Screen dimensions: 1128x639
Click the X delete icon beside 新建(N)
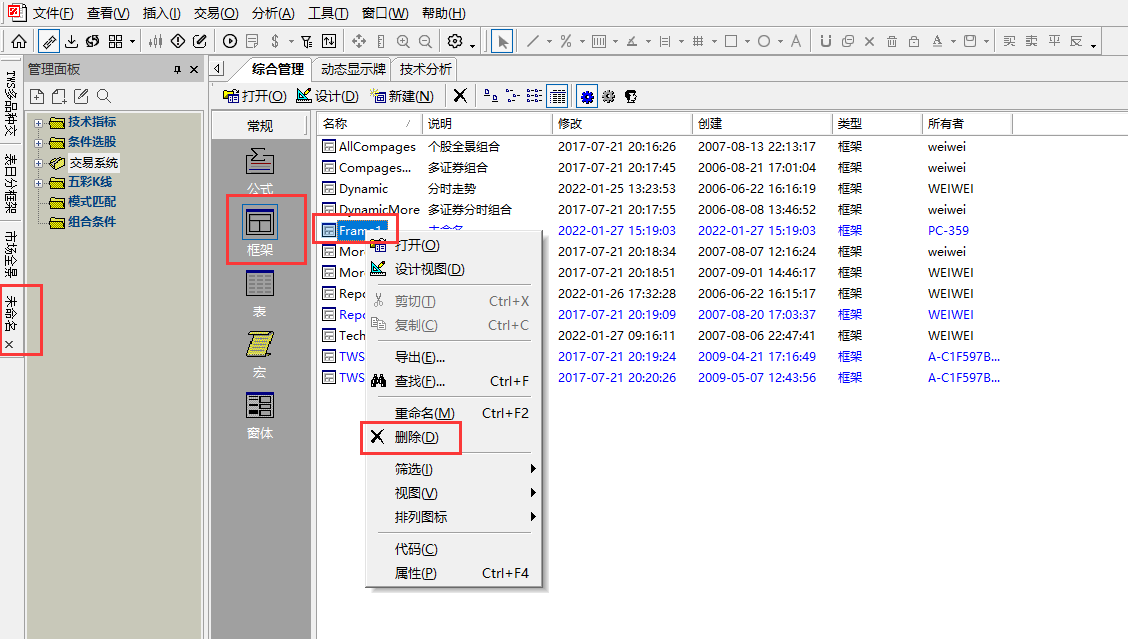[460, 96]
